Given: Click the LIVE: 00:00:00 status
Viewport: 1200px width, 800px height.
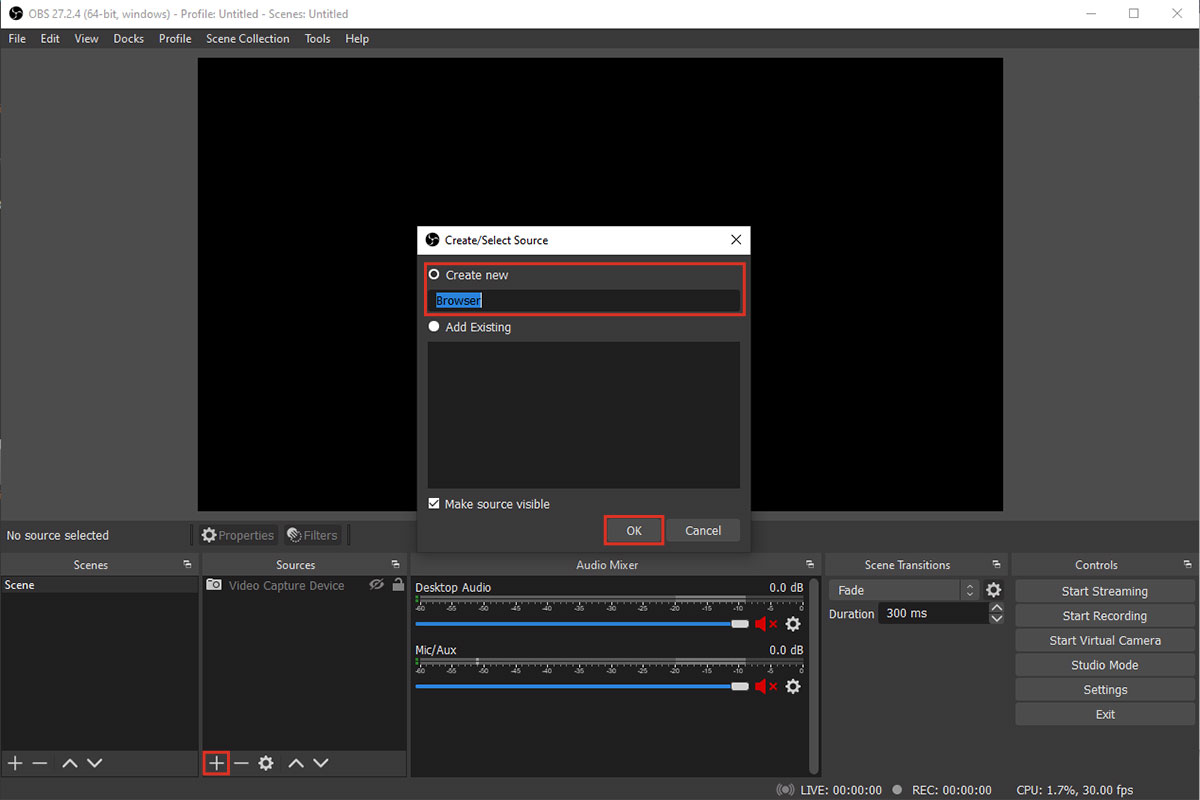Looking at the screenshot, I should [841, 790].
